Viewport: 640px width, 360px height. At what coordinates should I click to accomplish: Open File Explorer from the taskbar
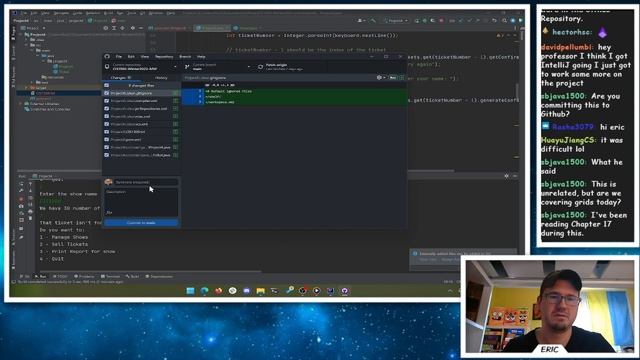(260, 291)
